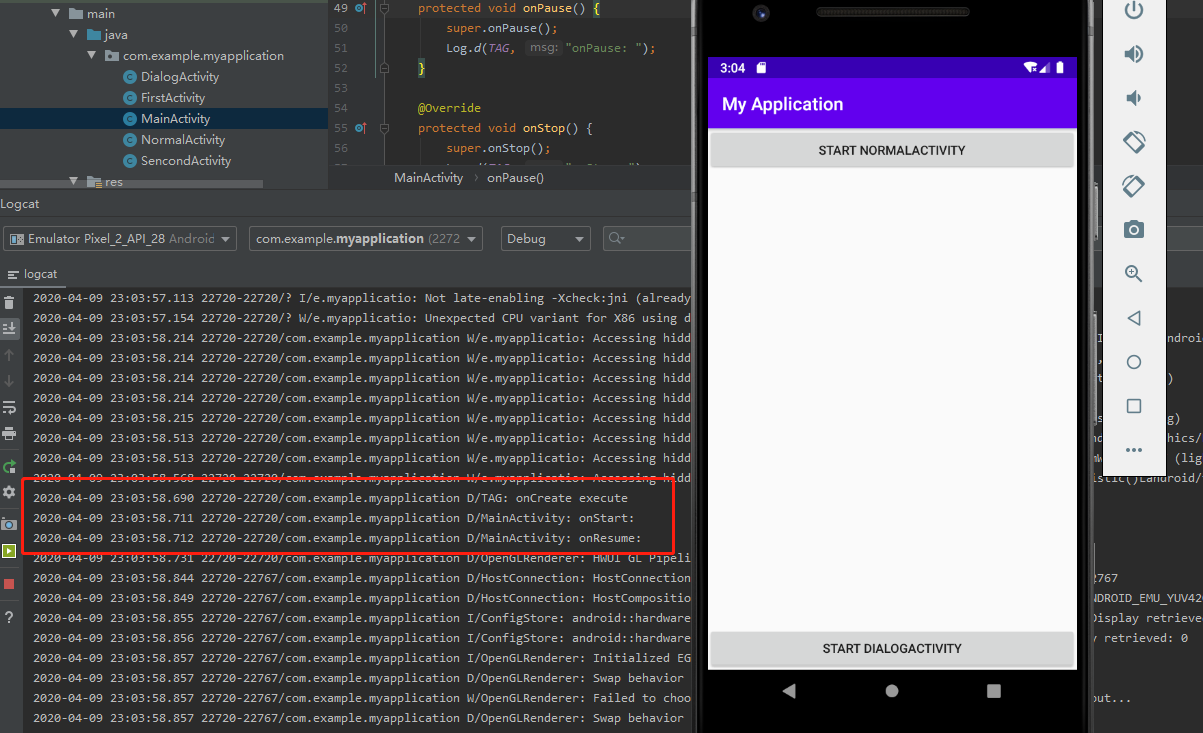This screenshot has height=733, width=1203.
Task: Stop process with red square icon
Action: [9, 584]
